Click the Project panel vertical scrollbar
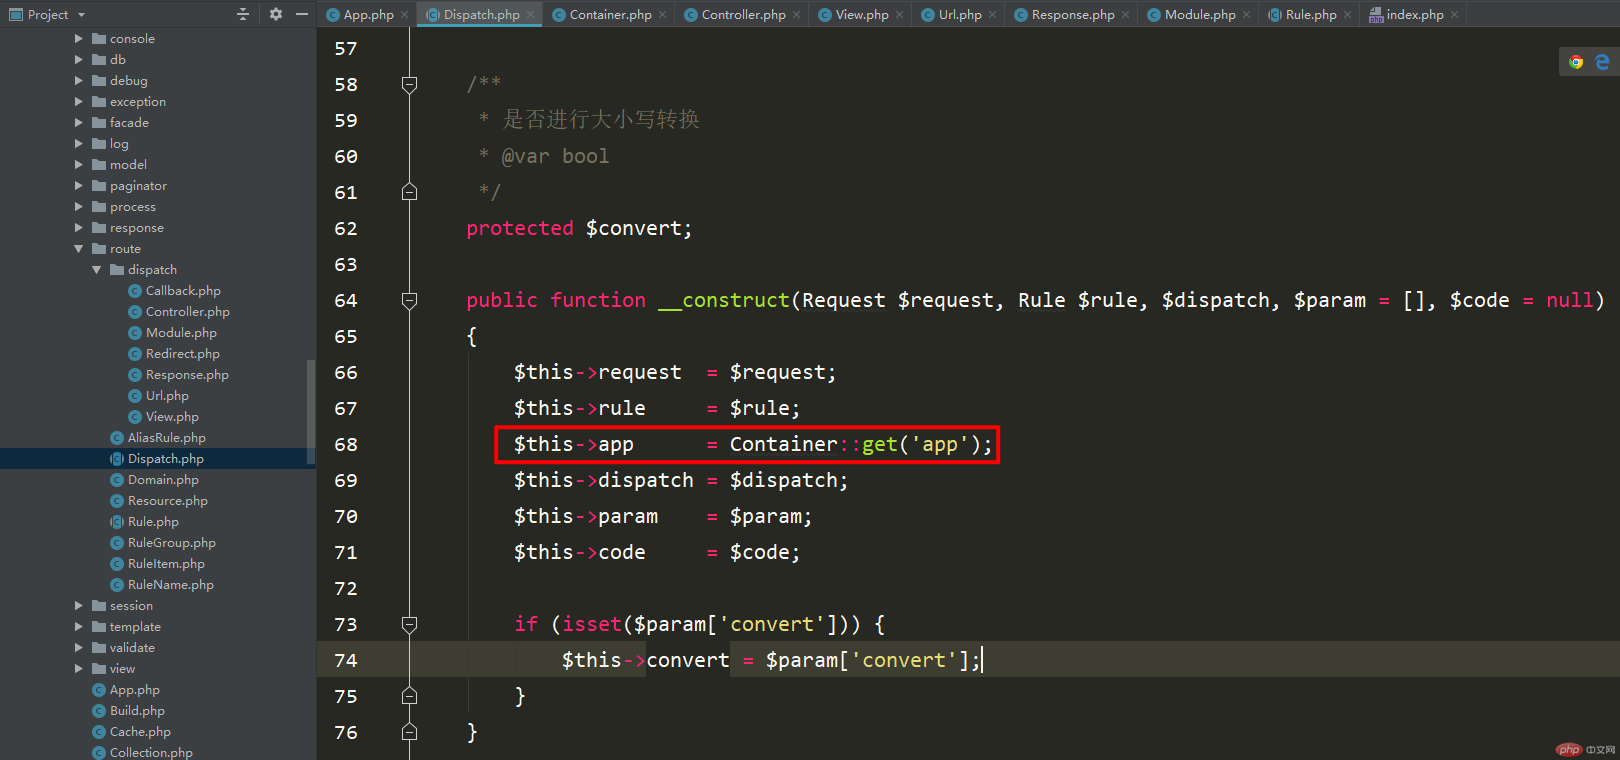This screenshot has height=760, width=1620. (x=311, y=410)
